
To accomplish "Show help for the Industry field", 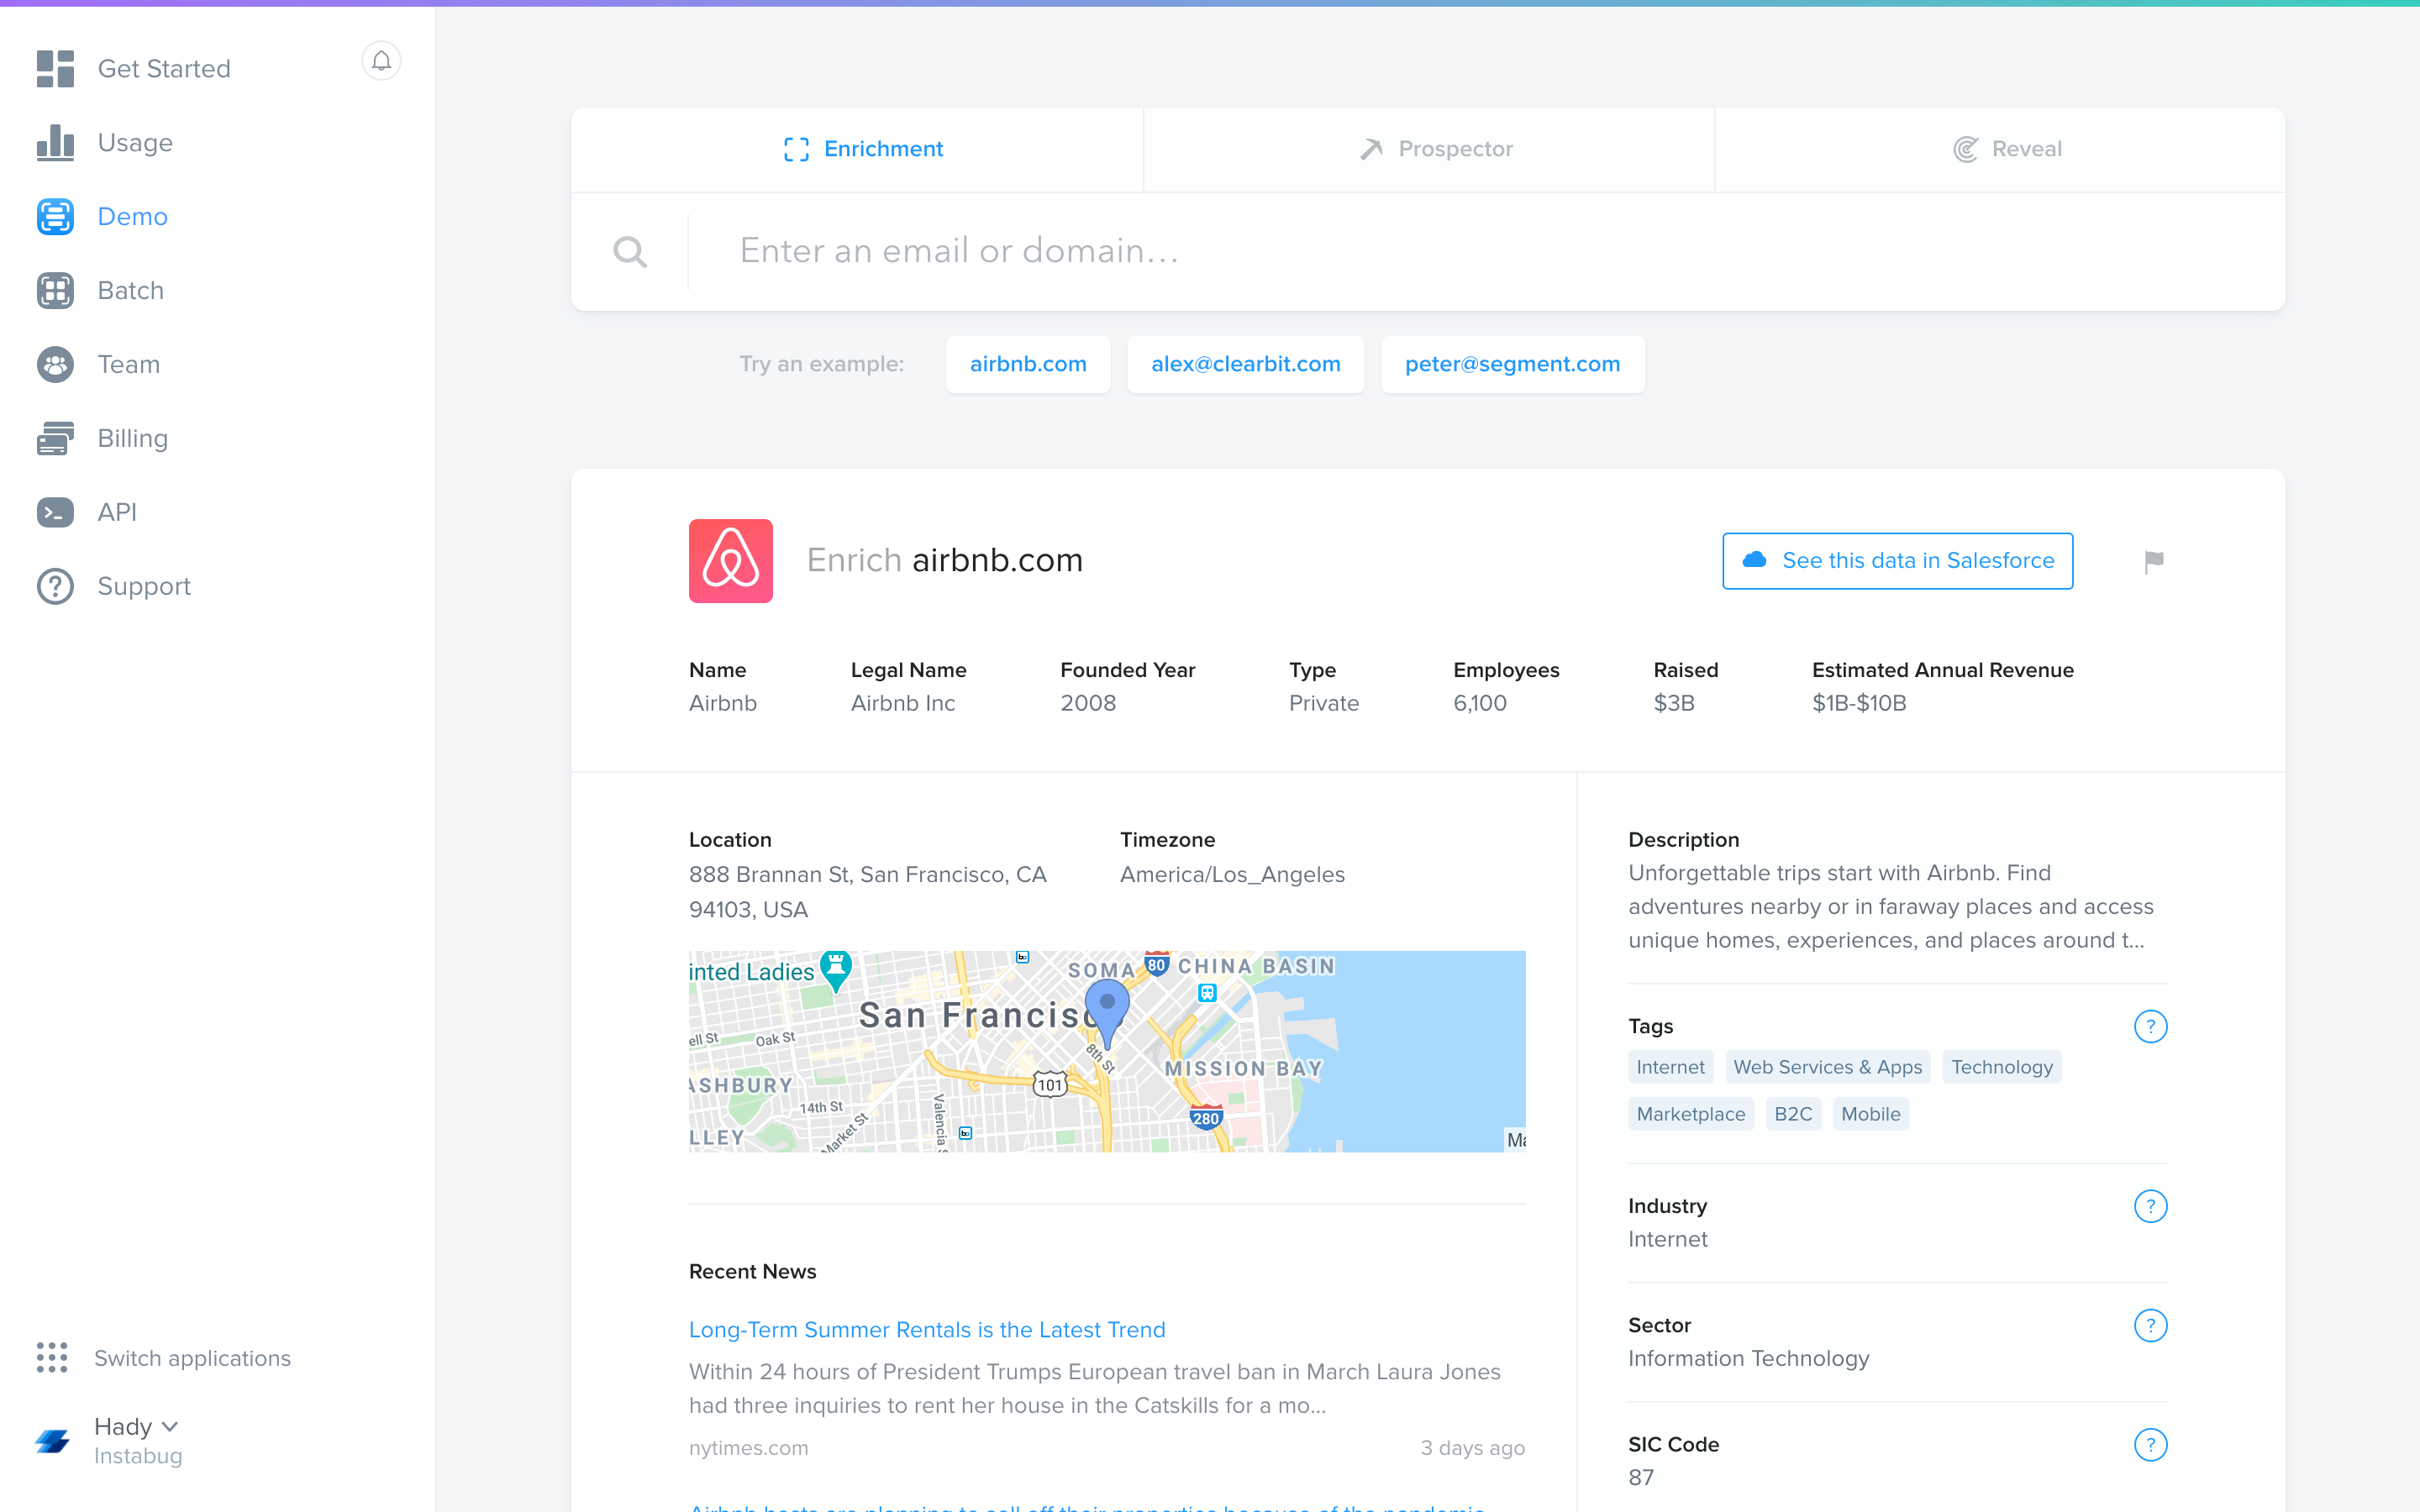I will point(2150,1206).
